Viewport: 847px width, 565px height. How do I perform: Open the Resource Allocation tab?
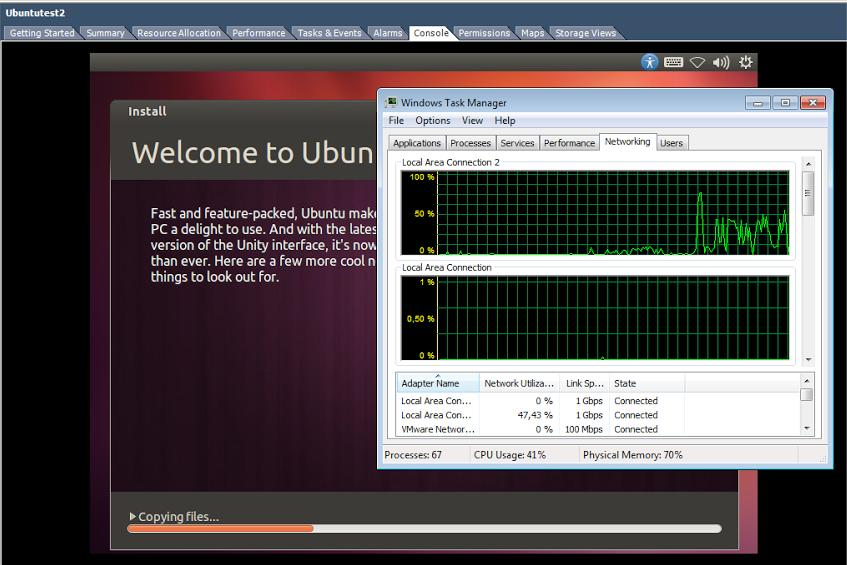coord(179,33)
